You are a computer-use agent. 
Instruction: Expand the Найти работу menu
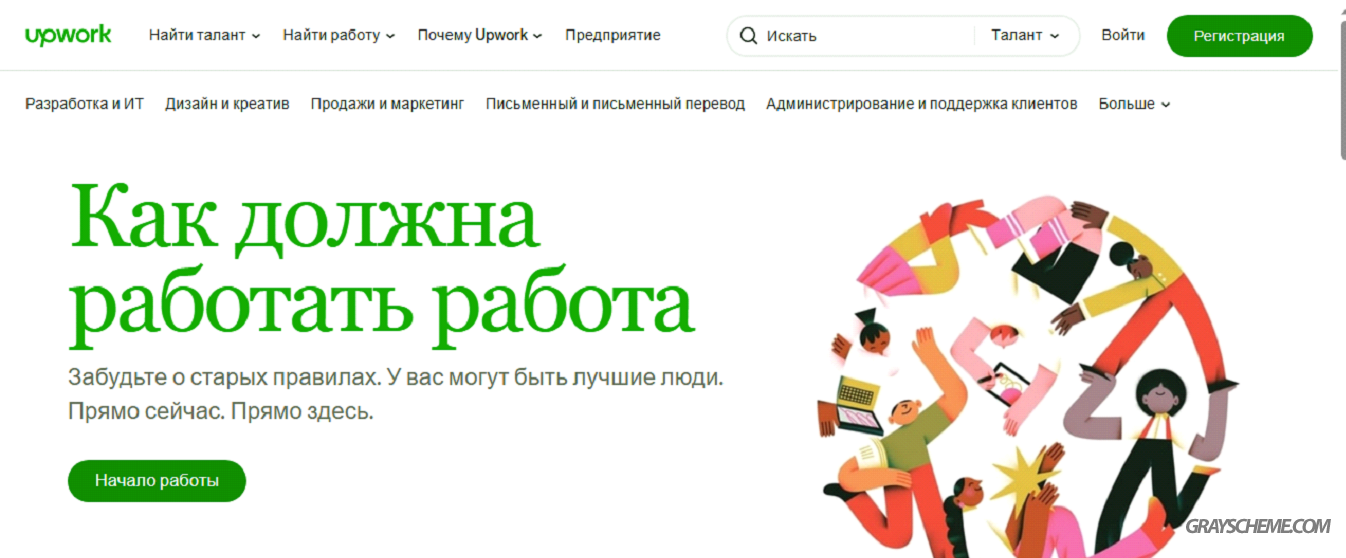339,35
